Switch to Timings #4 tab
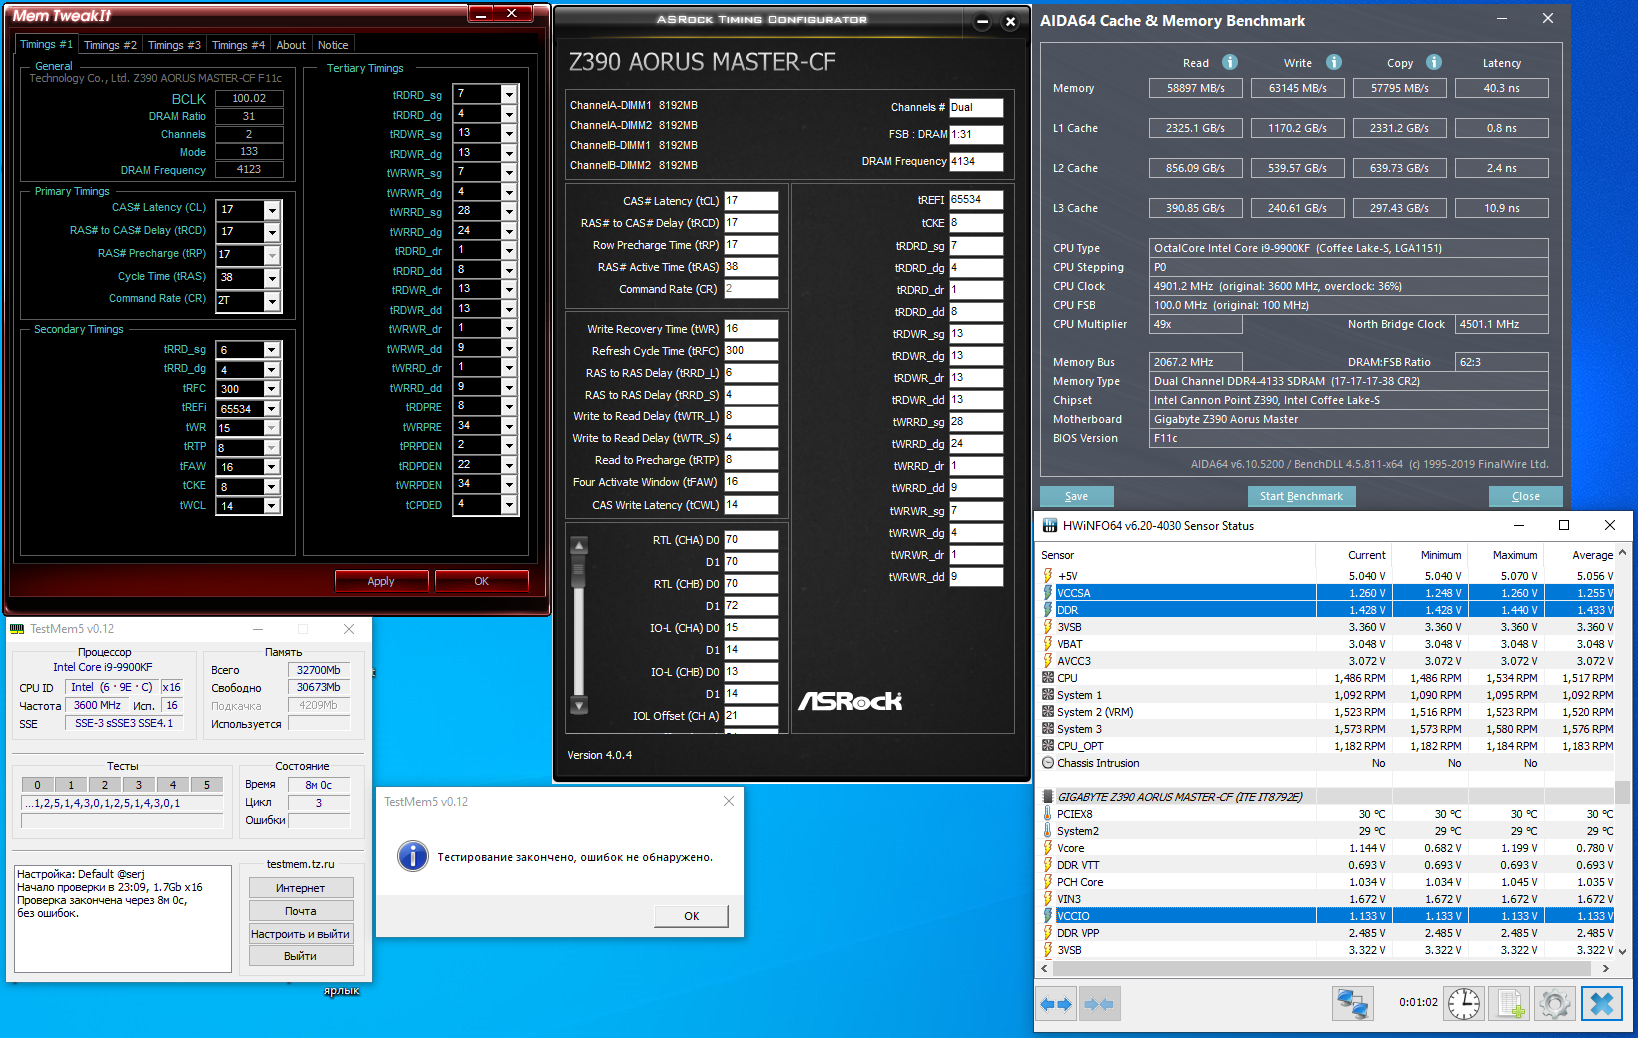 238,45
